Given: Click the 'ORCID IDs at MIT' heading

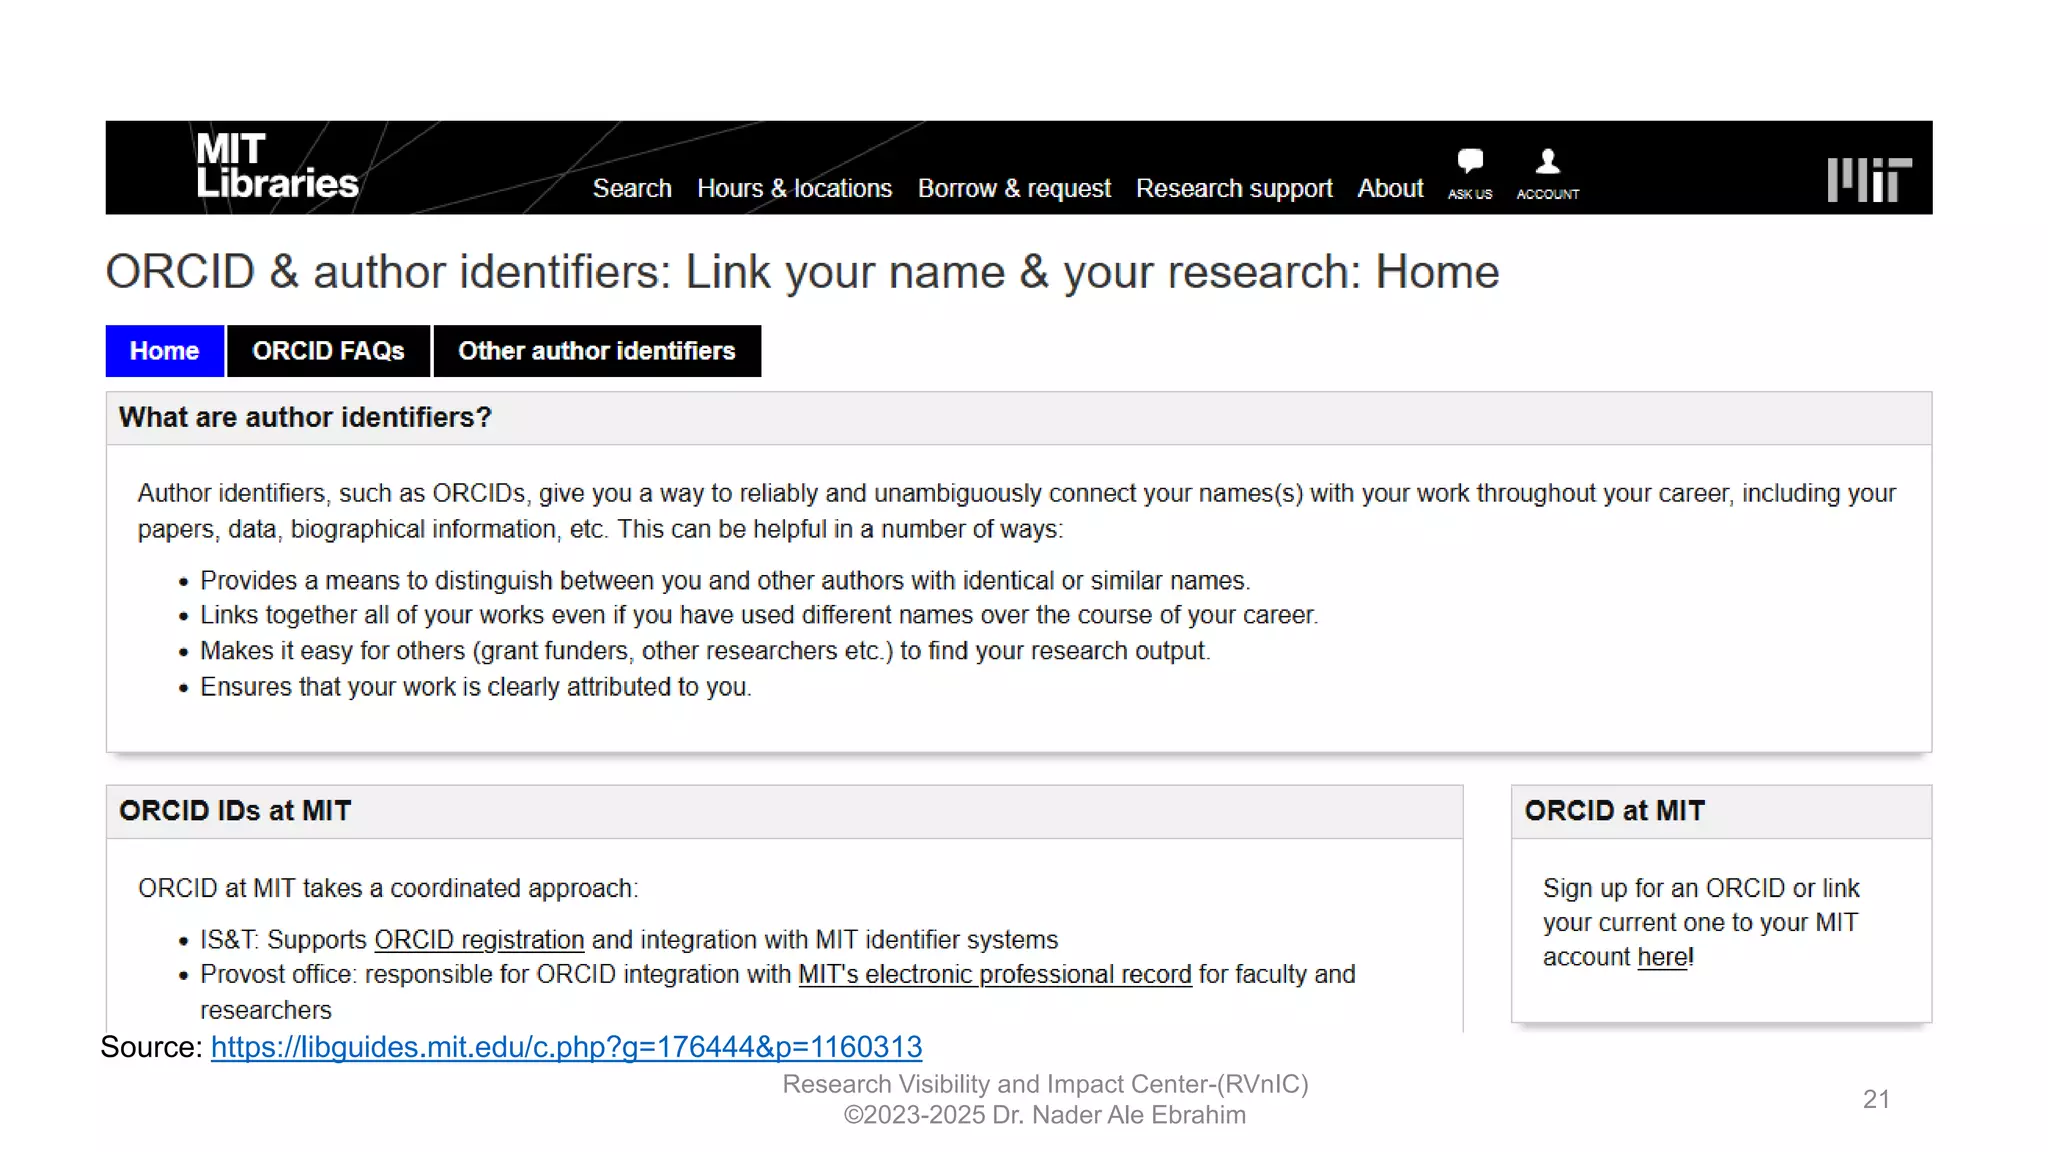Looking at the screenshot, I should coord(235,811).
